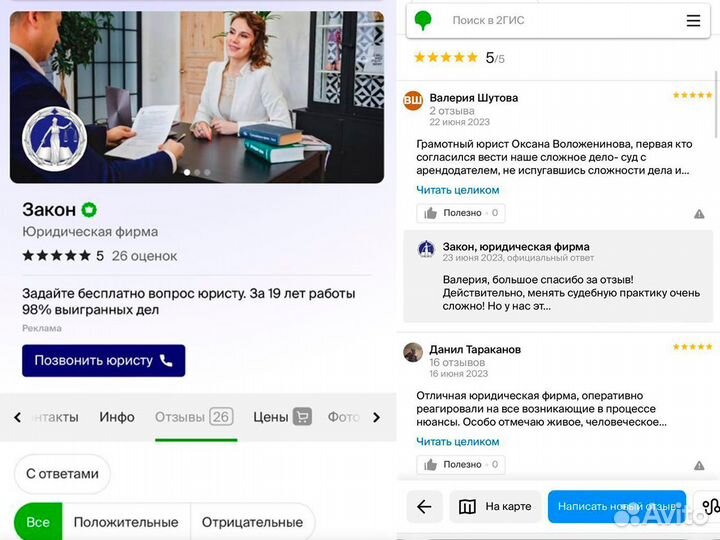
Task: Click the five-star rating under Юридическая фирма
Action: pos(56,256)
